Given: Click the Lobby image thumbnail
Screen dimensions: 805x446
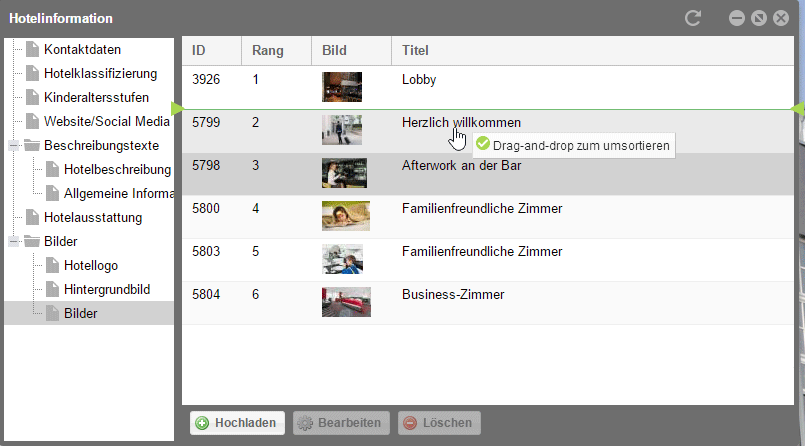Looking at the screenshot, I should pos(342,87).
